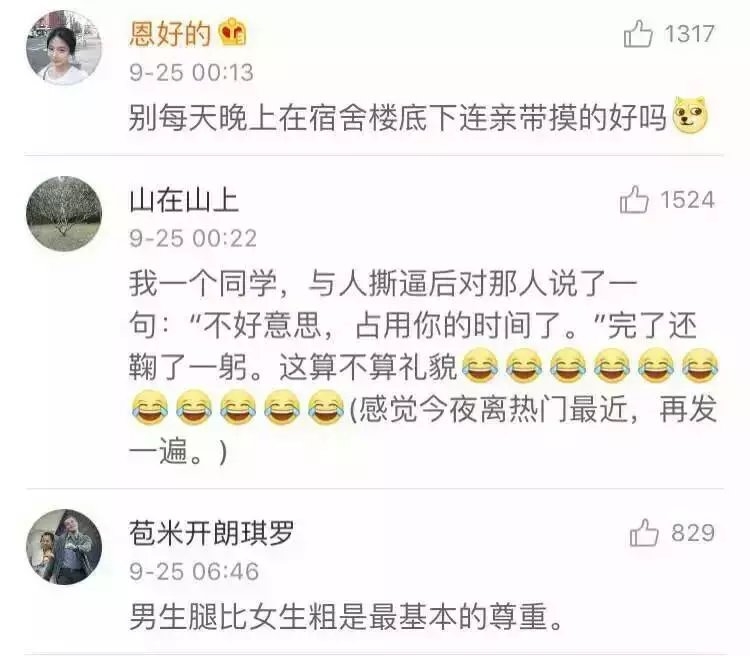This screenshot has height=656, width=750.
Task: Like the comment by 恩好的
Action: click(638, 33)
